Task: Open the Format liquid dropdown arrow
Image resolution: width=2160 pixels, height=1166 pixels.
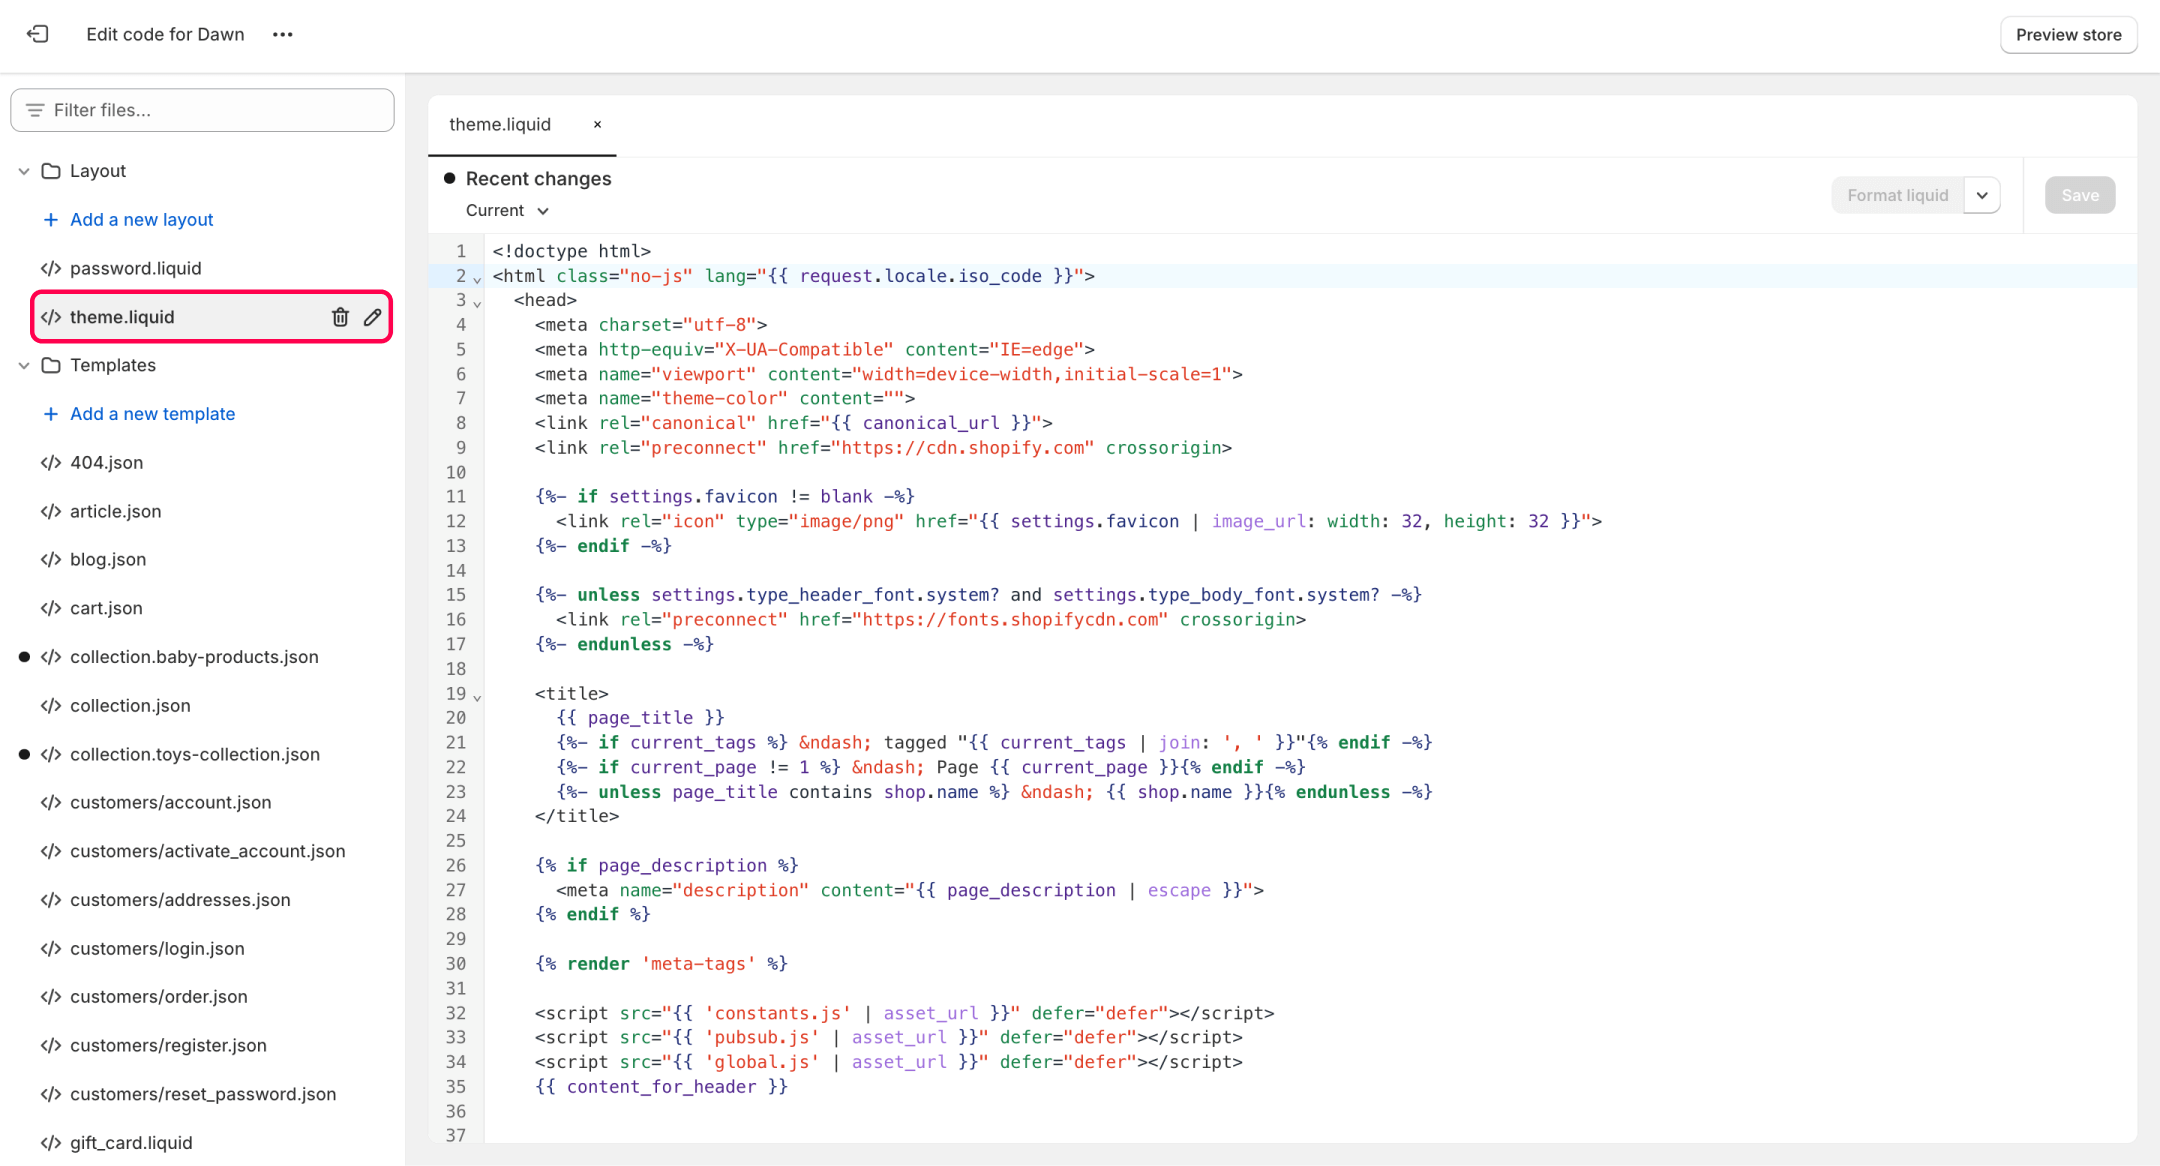Action: (1982, 195)
